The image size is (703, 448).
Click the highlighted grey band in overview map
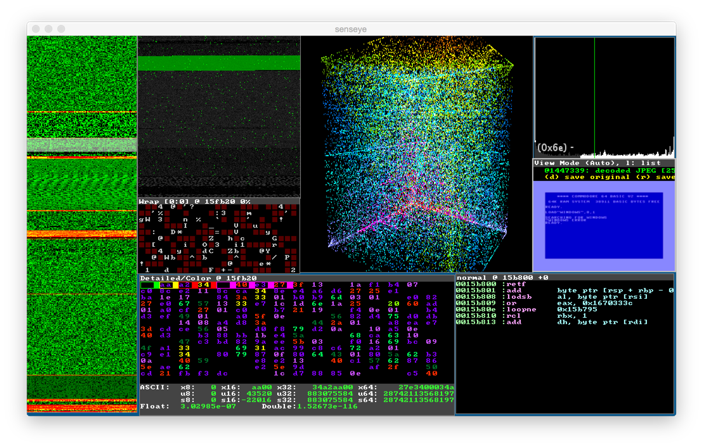click(81, 145)
